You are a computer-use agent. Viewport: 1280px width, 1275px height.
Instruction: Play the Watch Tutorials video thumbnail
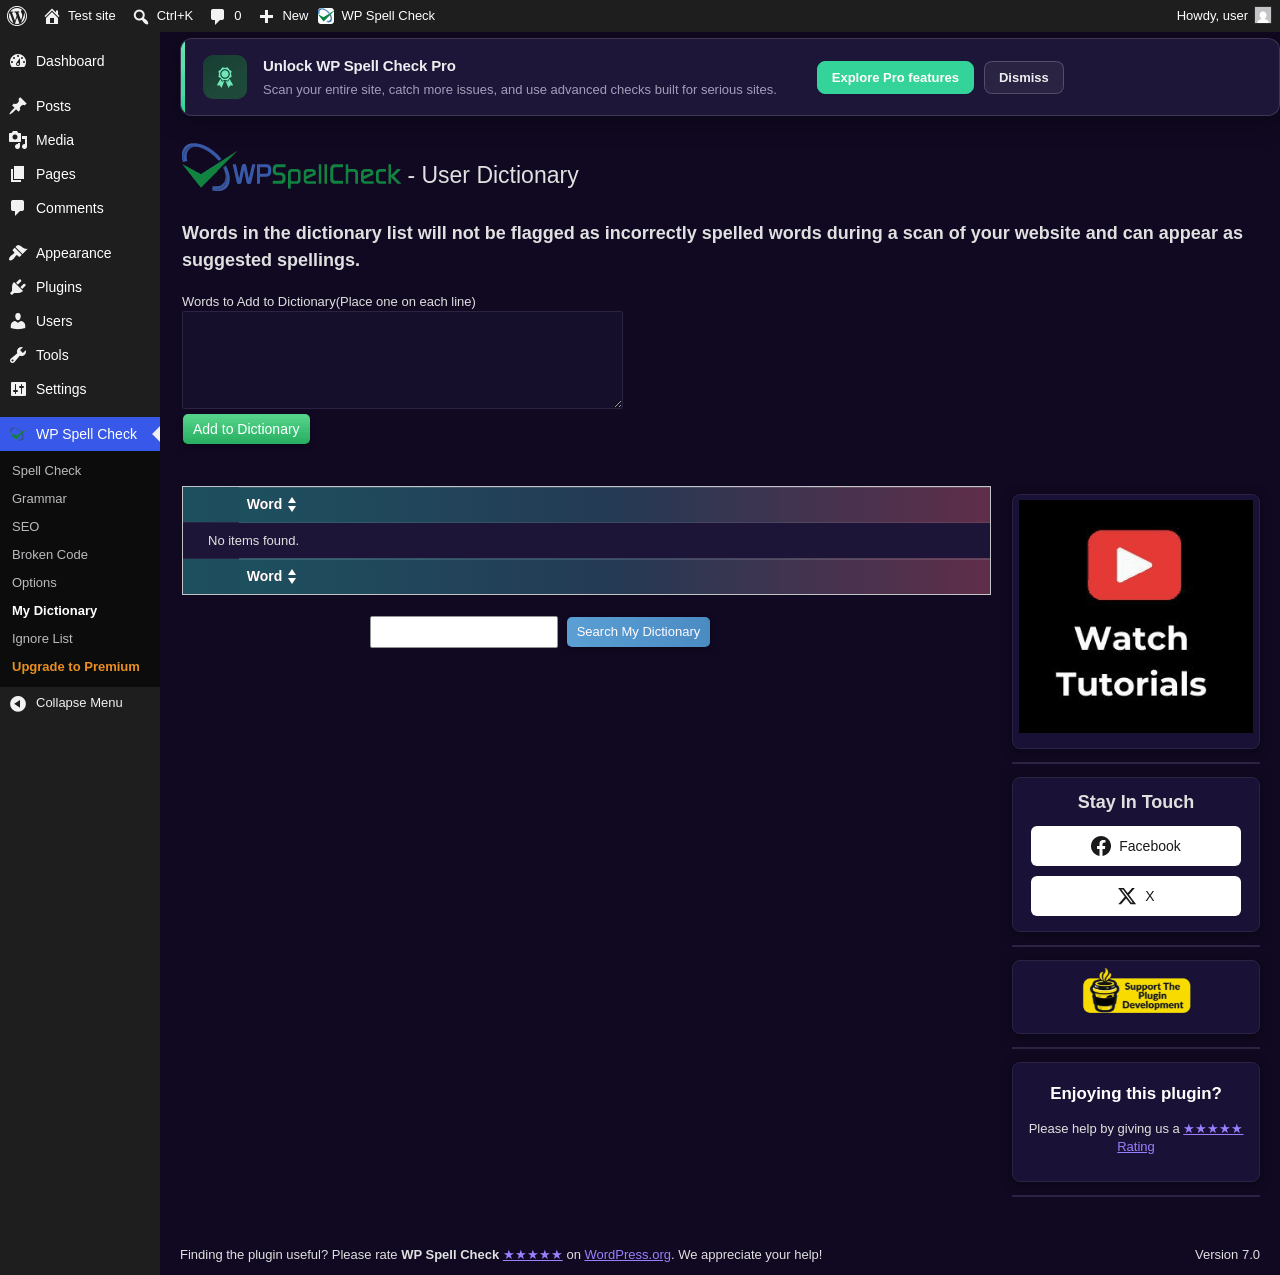(1136, 616)
